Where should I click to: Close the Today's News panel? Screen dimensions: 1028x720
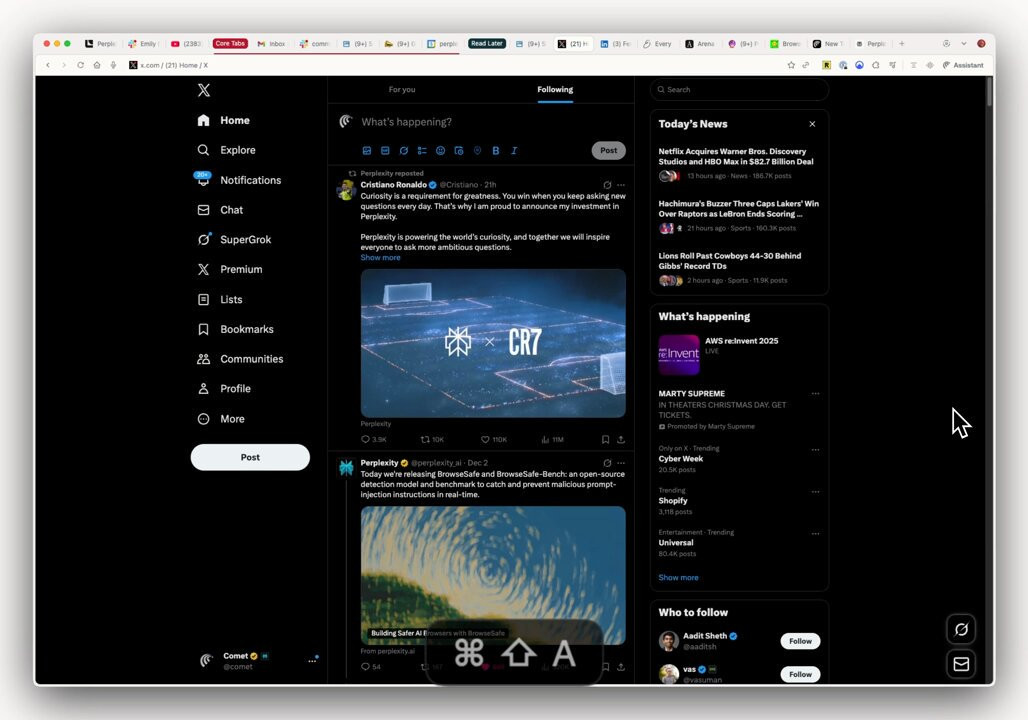[x=812, y=124]
